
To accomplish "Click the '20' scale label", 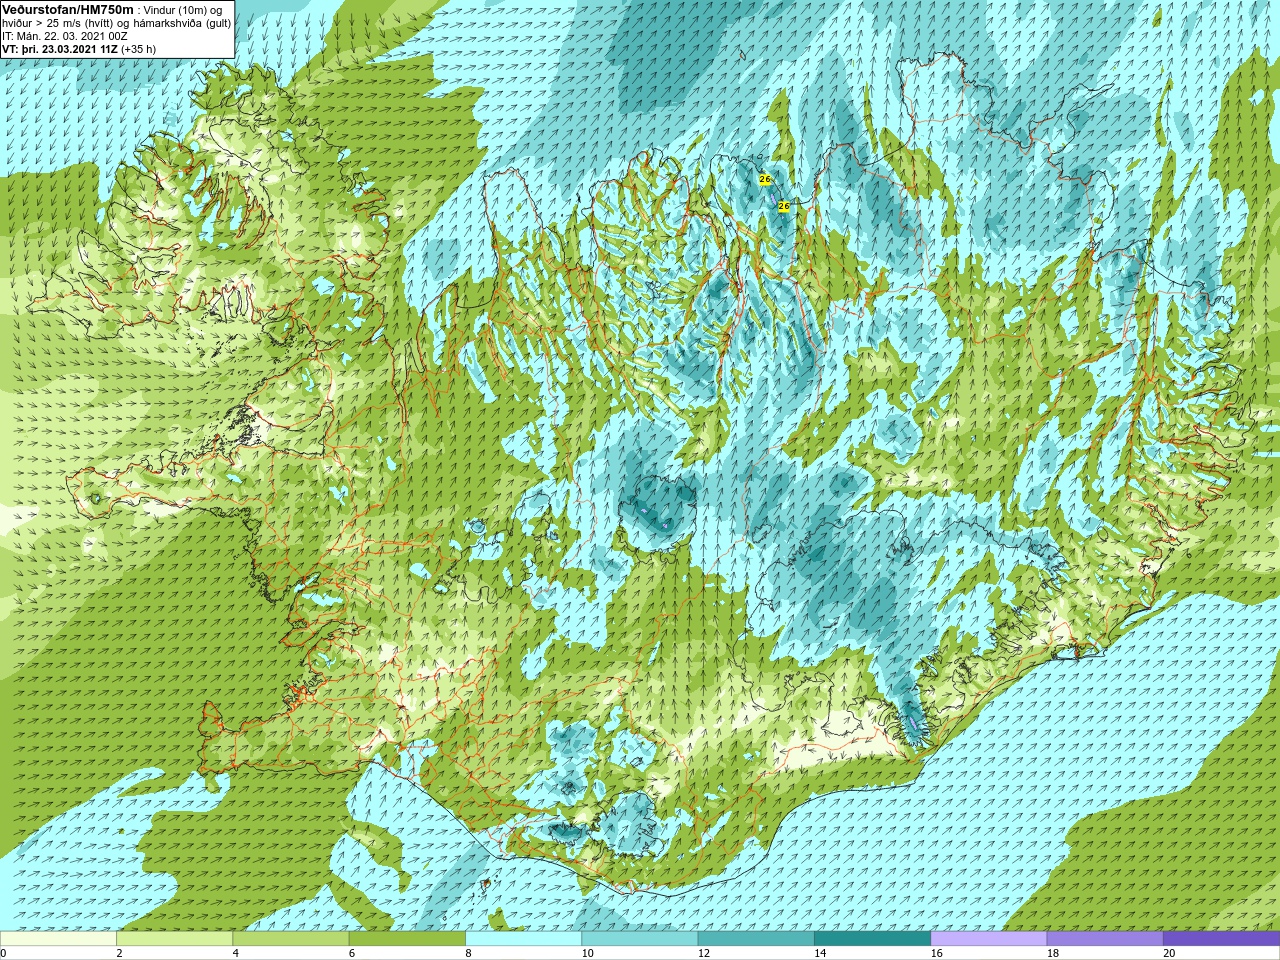I will click(1169, 953).
